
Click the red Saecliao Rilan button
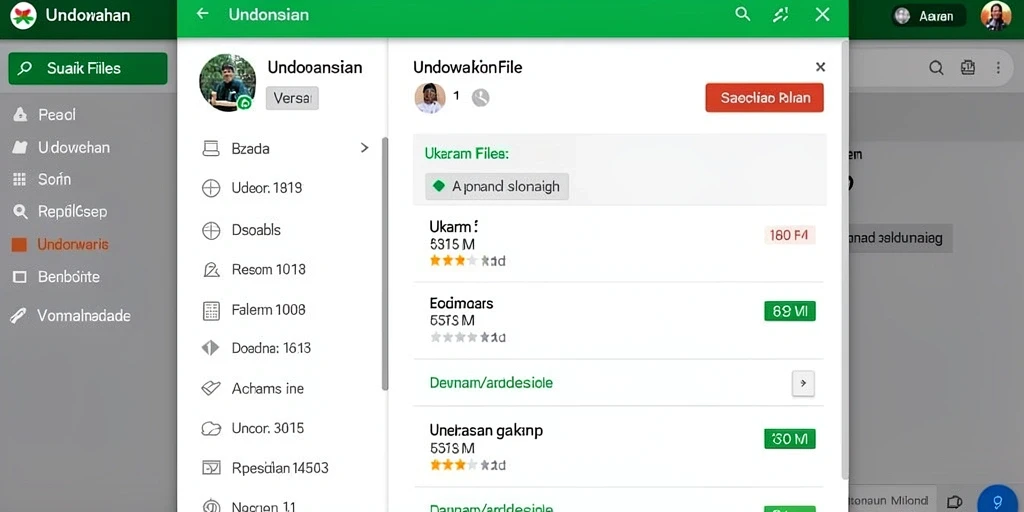[x=765, y=98]
